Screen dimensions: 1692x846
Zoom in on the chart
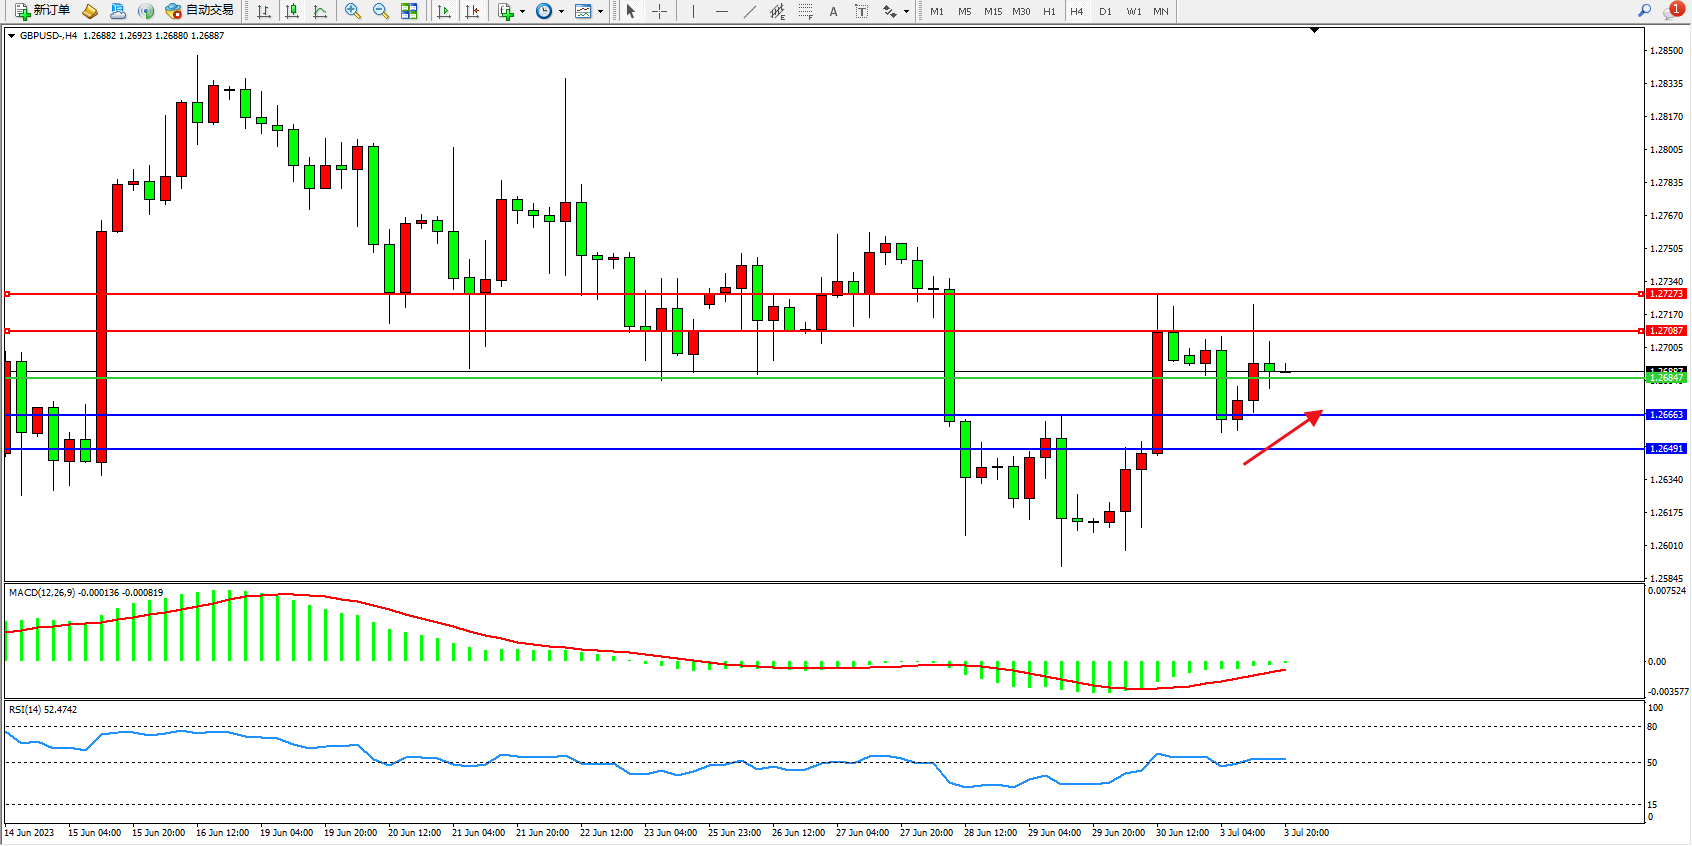[x=353, y=11]
